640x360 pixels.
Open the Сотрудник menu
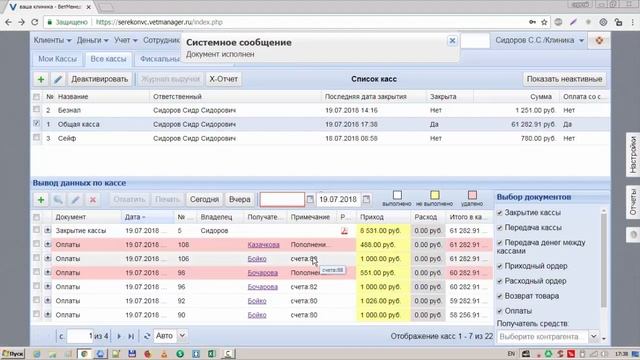click(x=161, y=40)
